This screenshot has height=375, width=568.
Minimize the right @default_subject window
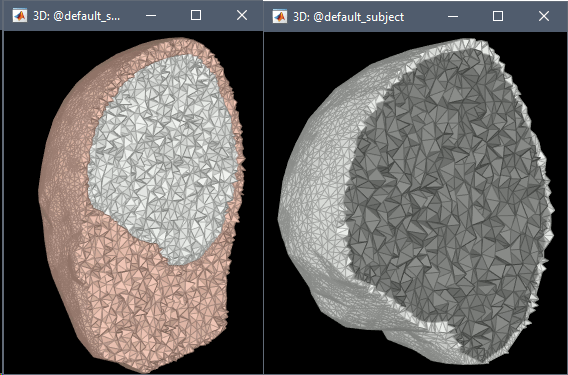pos(453,17)
